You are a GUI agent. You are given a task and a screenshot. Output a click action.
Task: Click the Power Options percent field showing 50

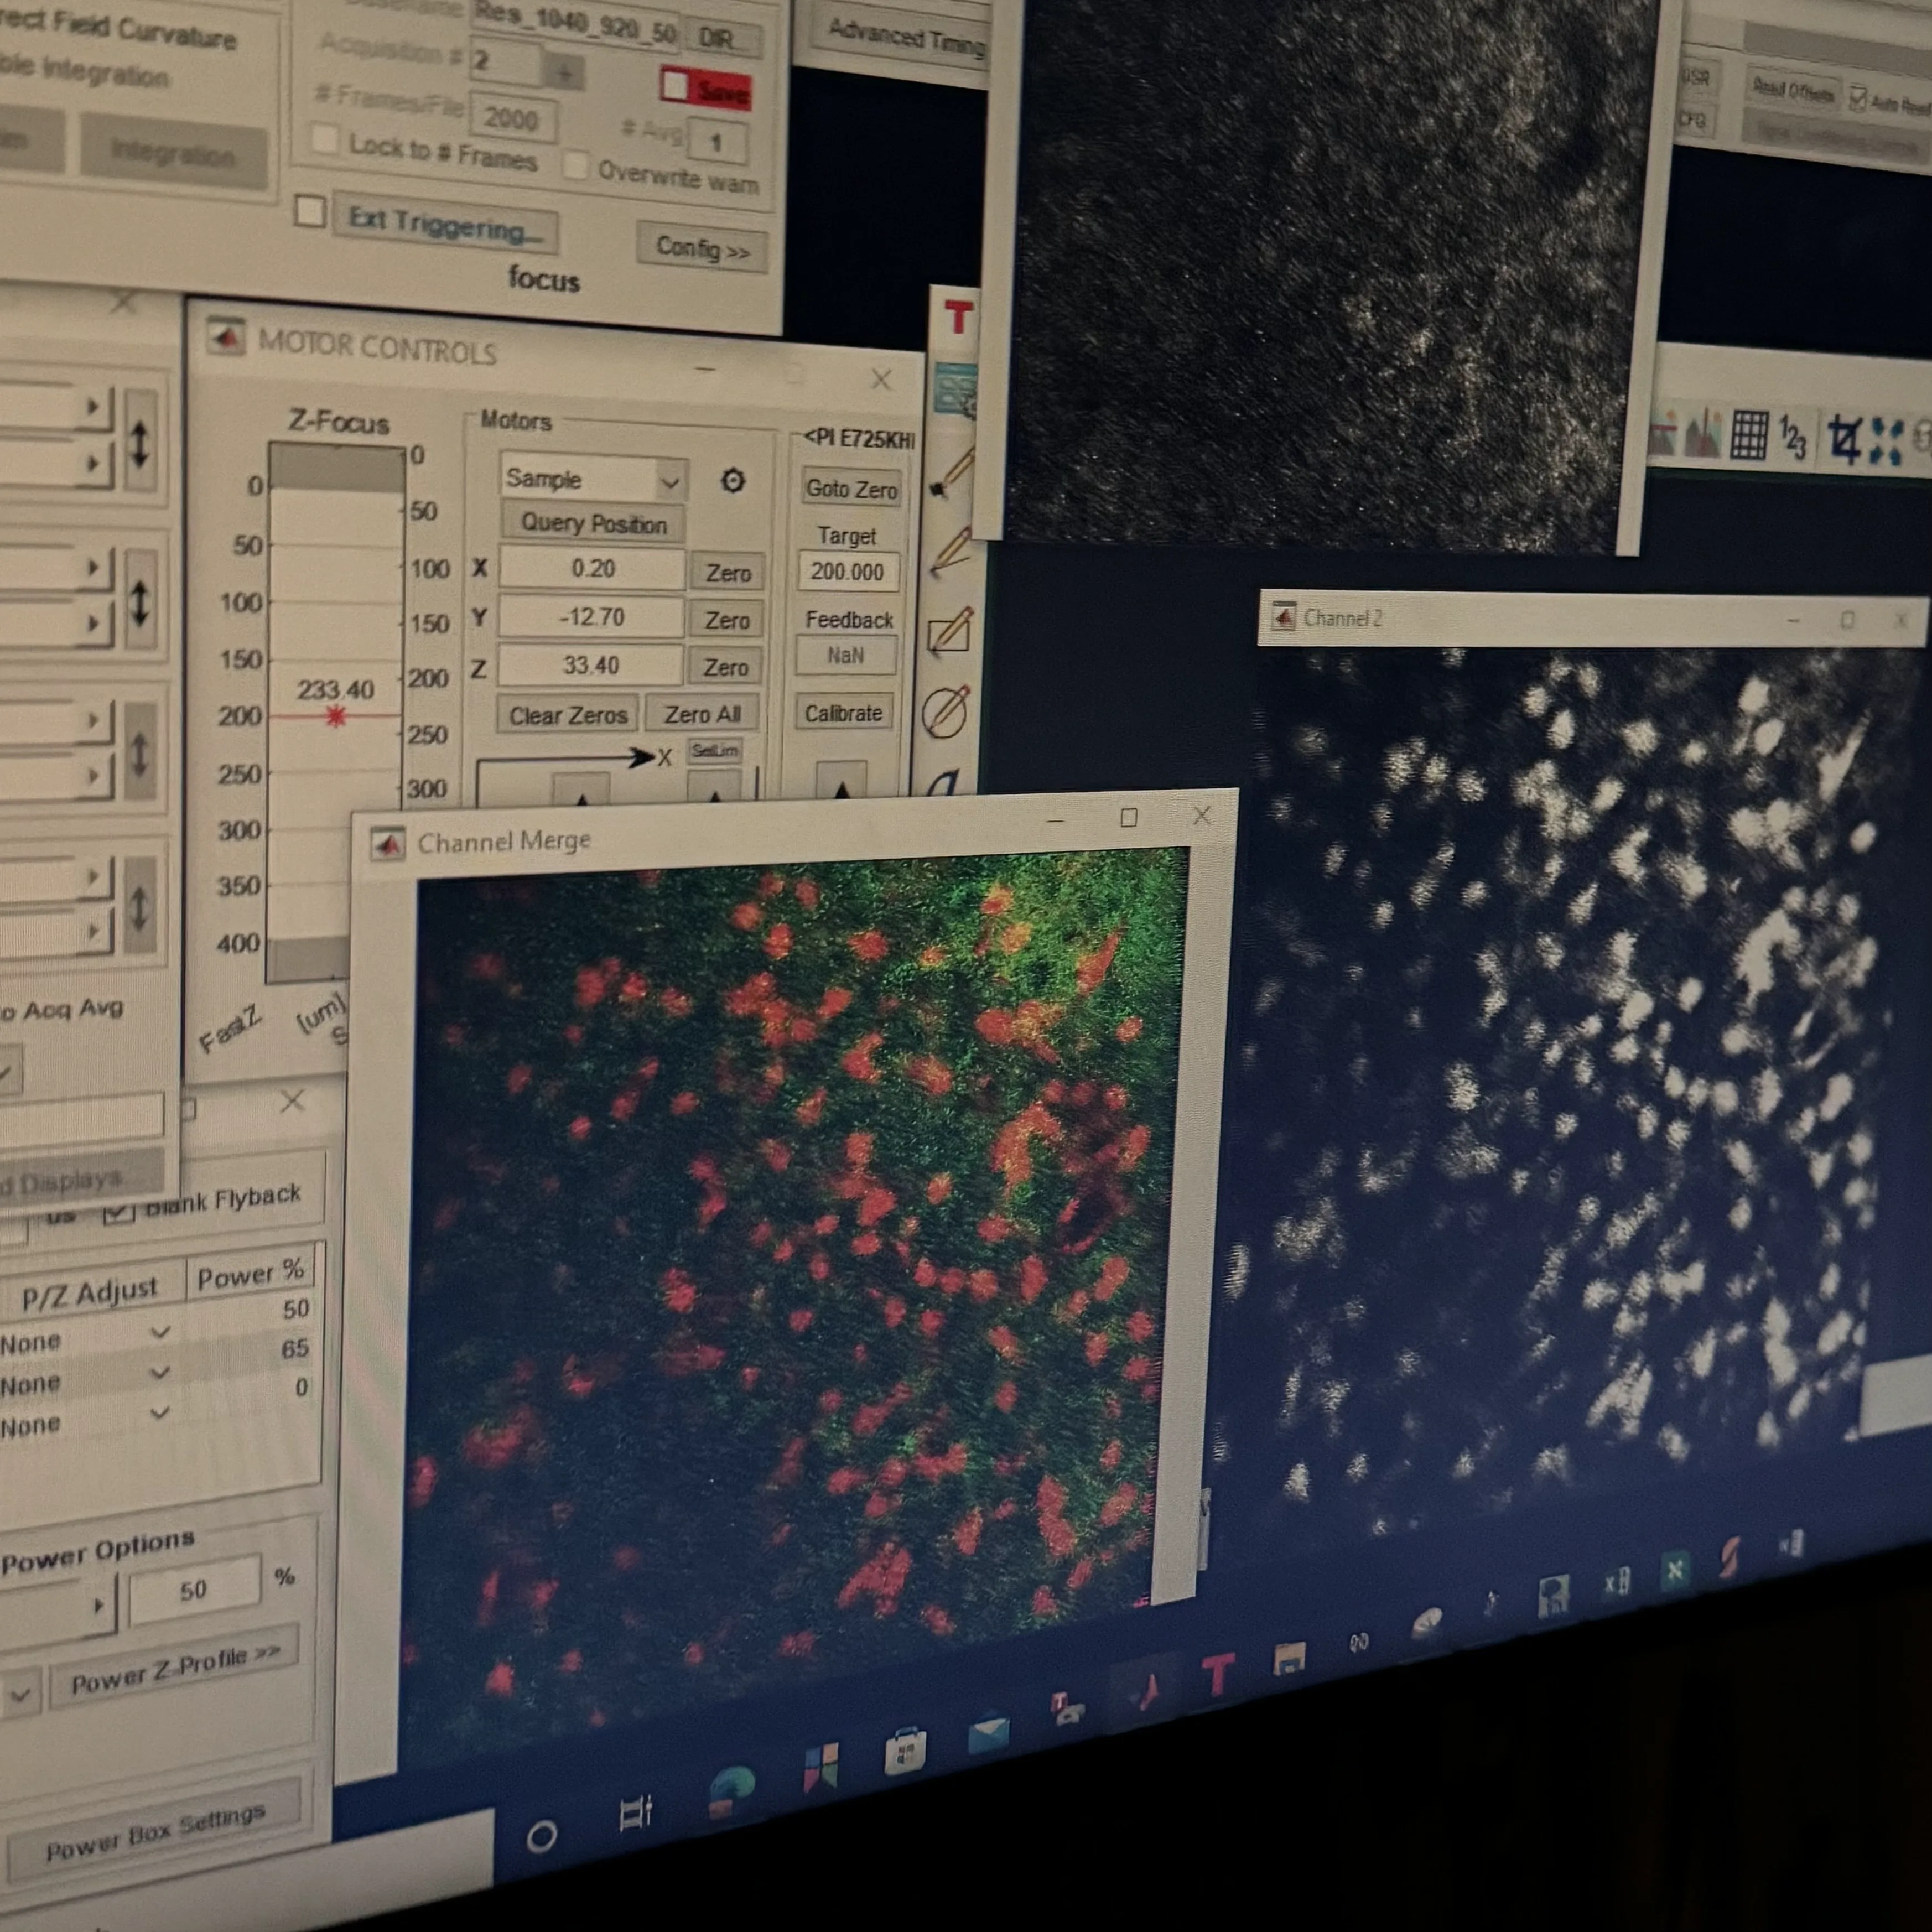click(195, 1590)
